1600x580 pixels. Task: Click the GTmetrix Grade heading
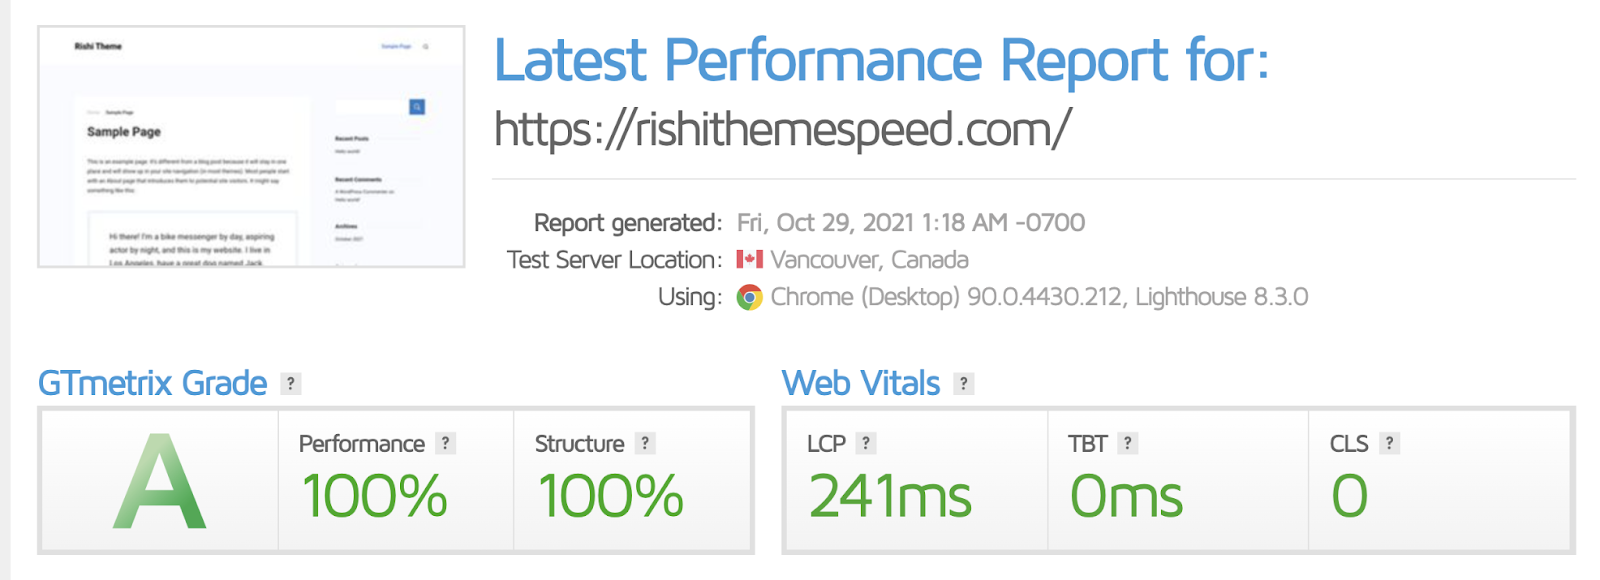click(152, 383)
